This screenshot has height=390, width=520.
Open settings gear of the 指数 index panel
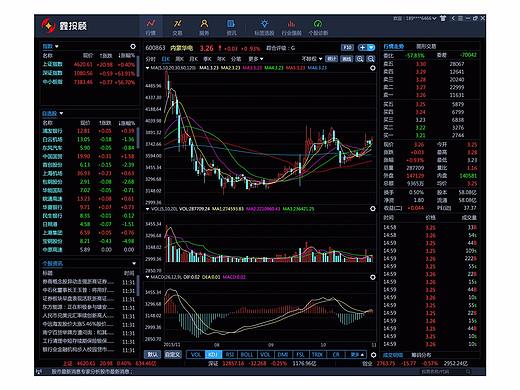click(x=133, y=46)
